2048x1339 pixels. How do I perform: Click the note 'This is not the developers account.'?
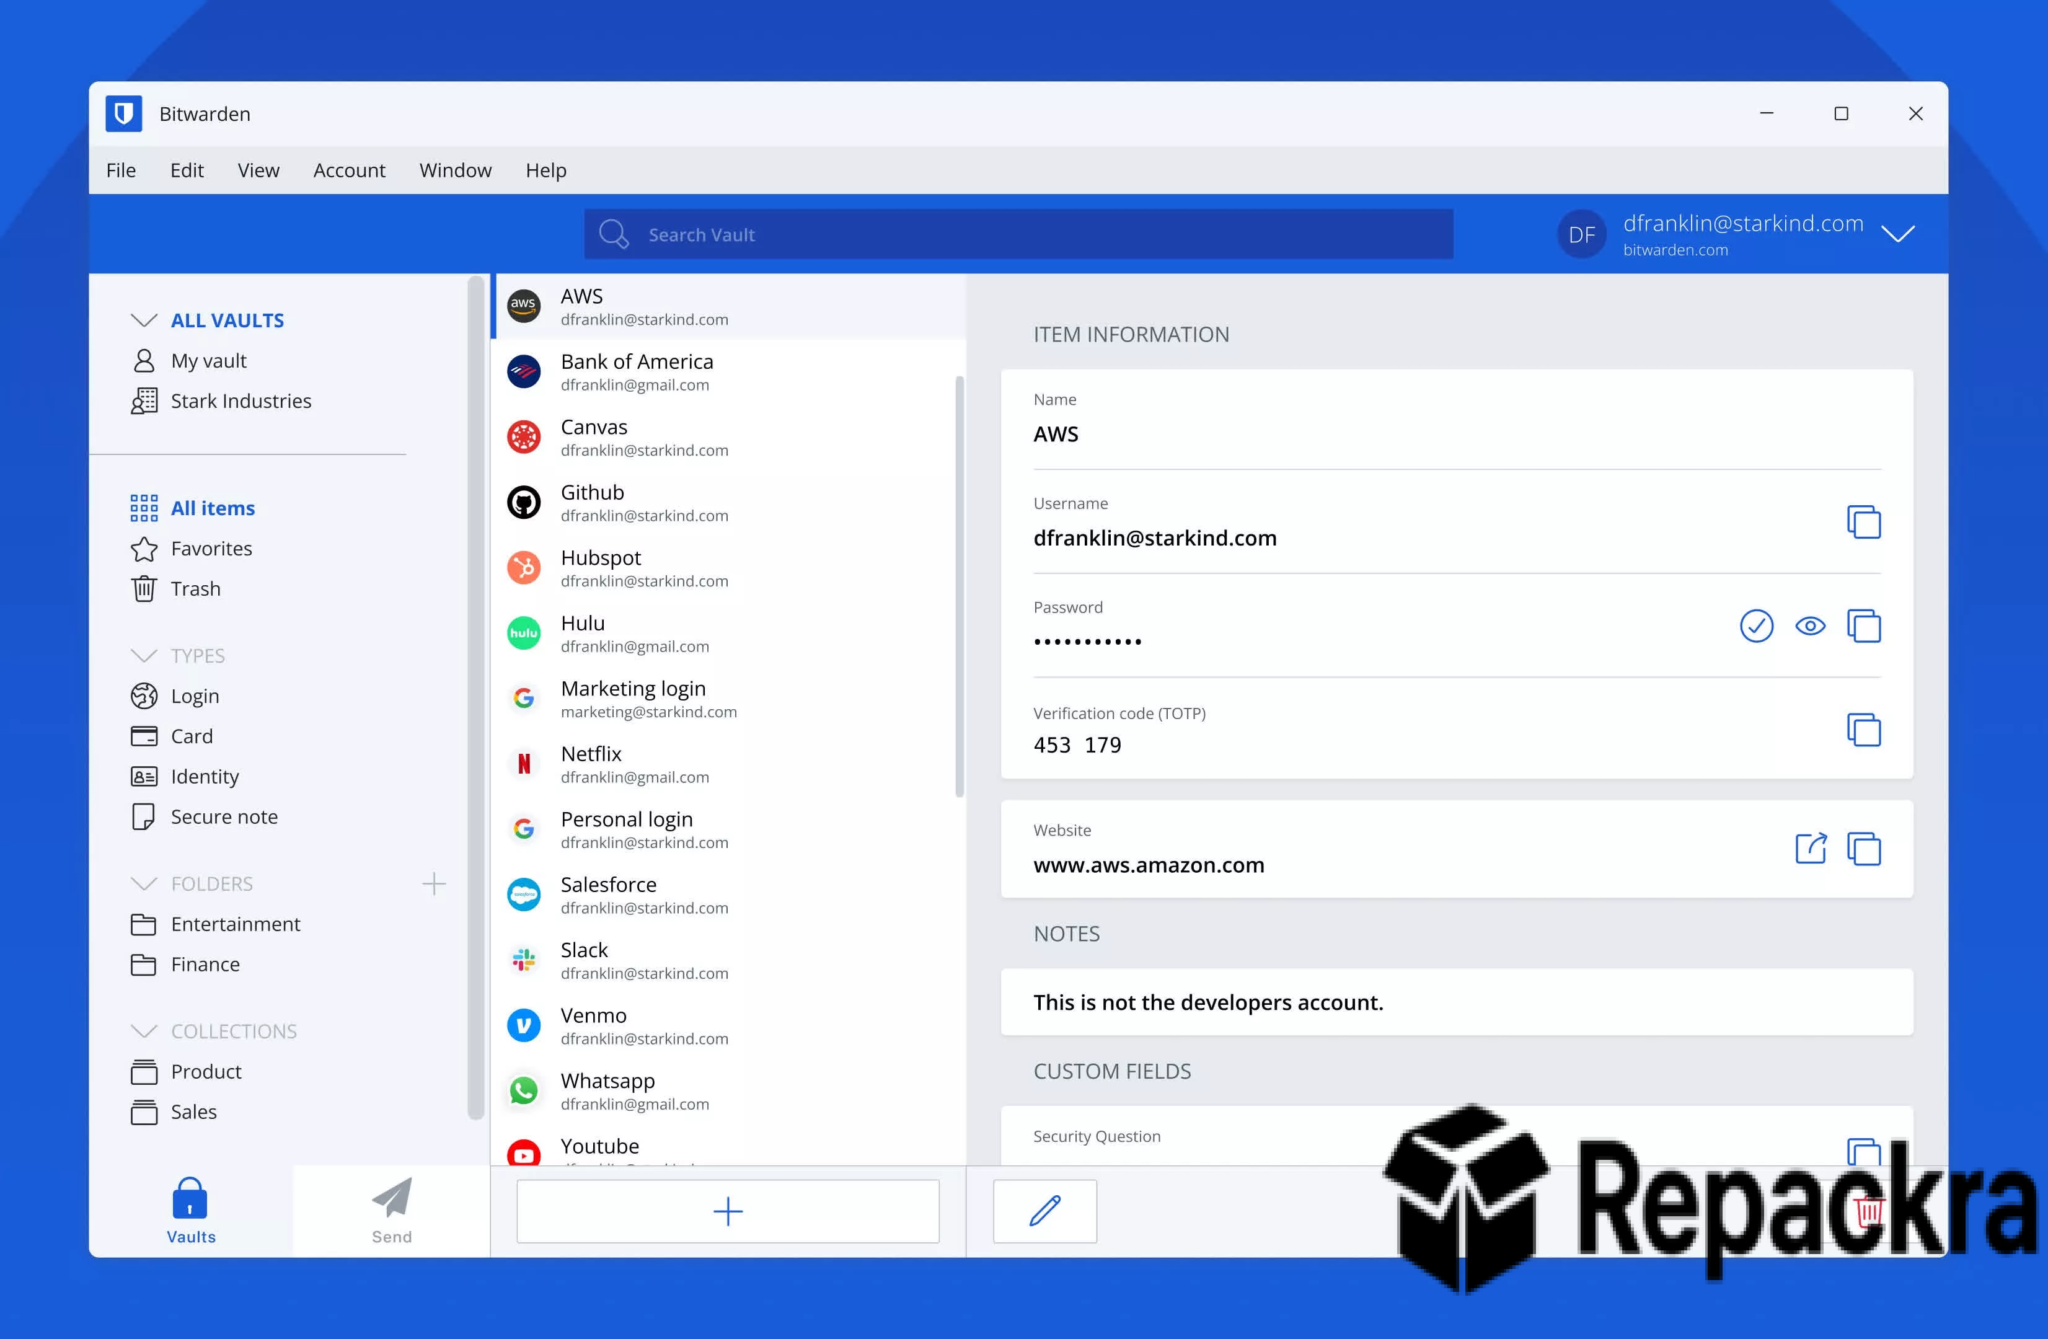(x=1208, y=1002)
